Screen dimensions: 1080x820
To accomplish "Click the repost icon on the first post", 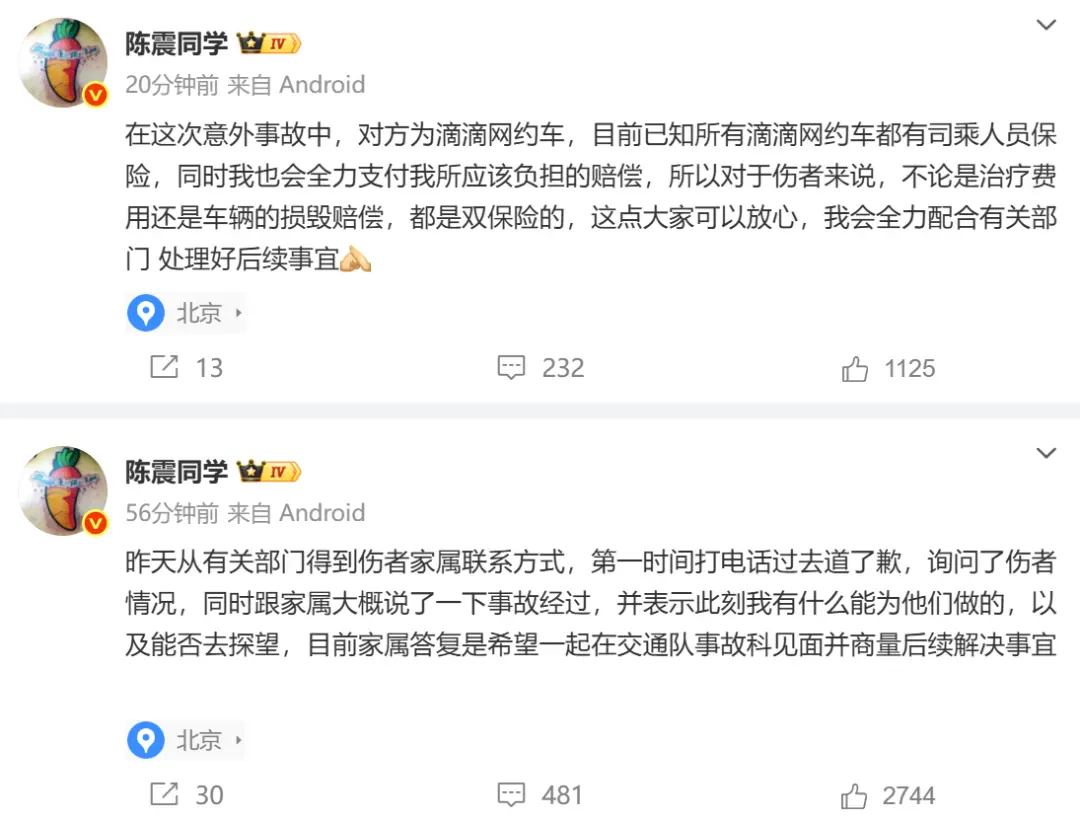I will point(163,368).
